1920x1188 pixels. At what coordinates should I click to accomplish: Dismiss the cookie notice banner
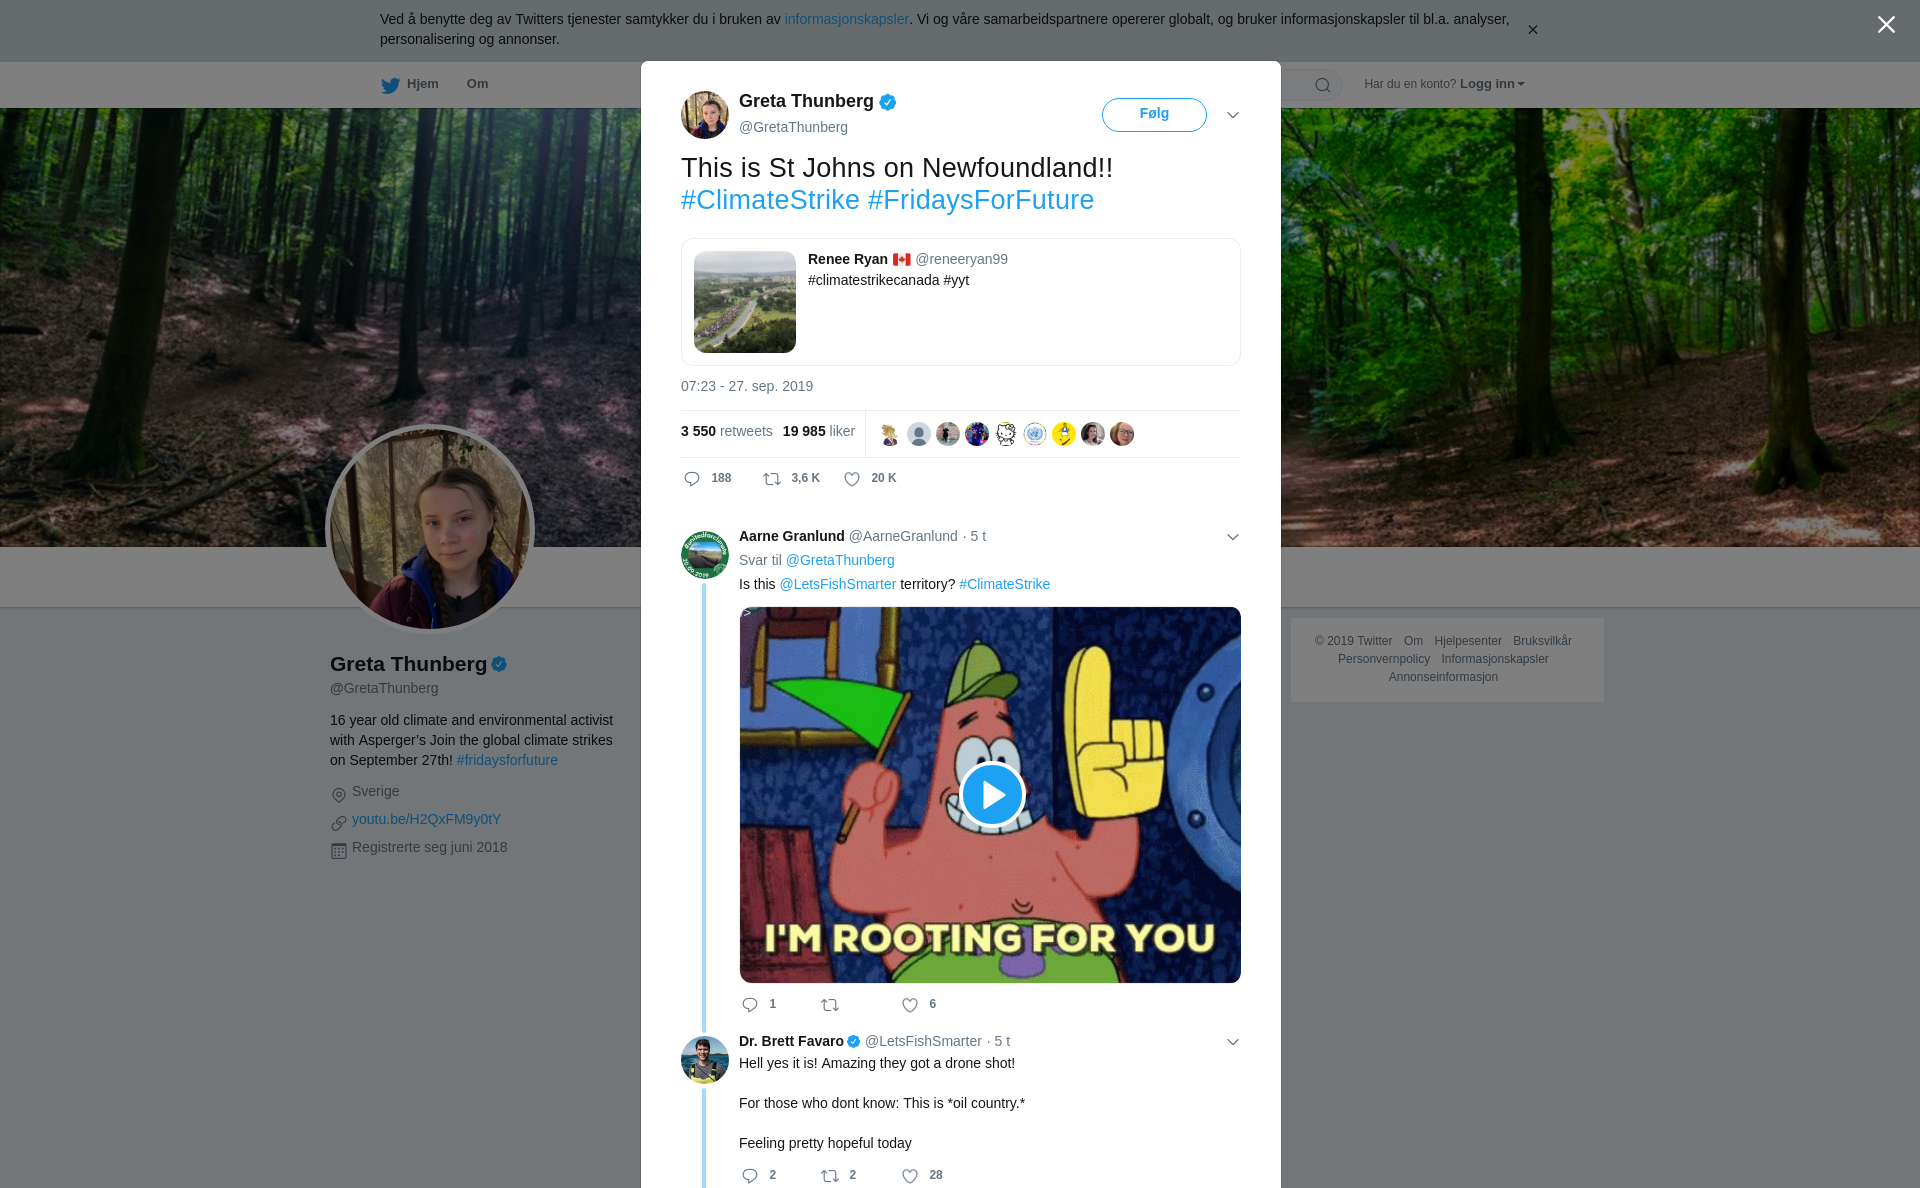[1532, 30]
